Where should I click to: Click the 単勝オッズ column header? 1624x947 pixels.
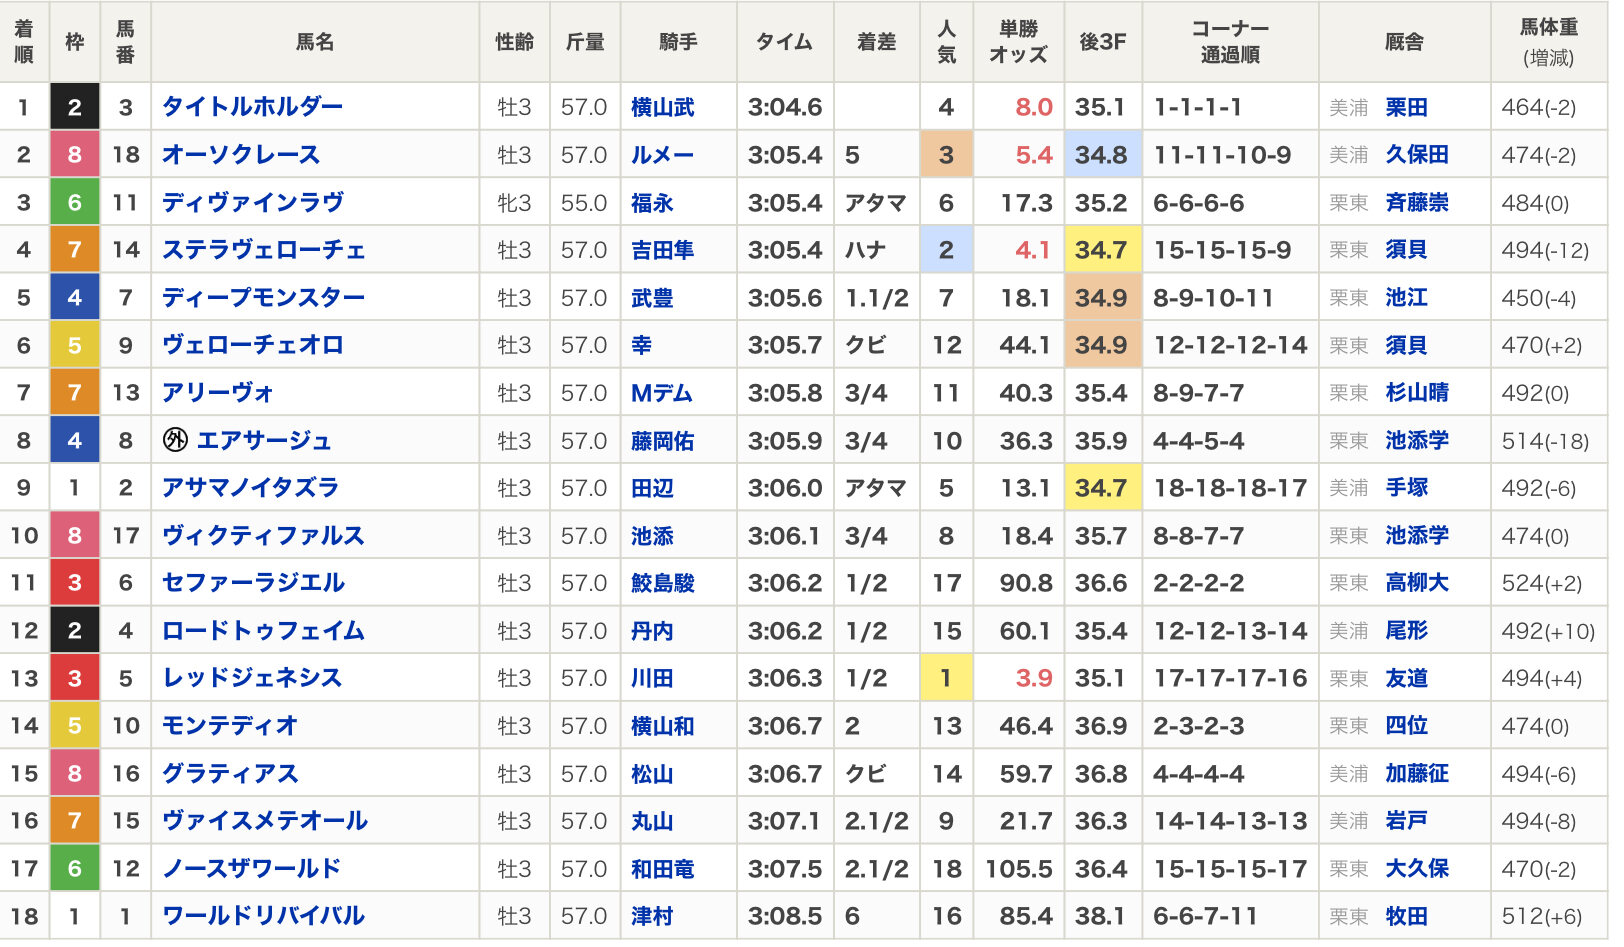pyautogui.click(x=1018, y=42)
